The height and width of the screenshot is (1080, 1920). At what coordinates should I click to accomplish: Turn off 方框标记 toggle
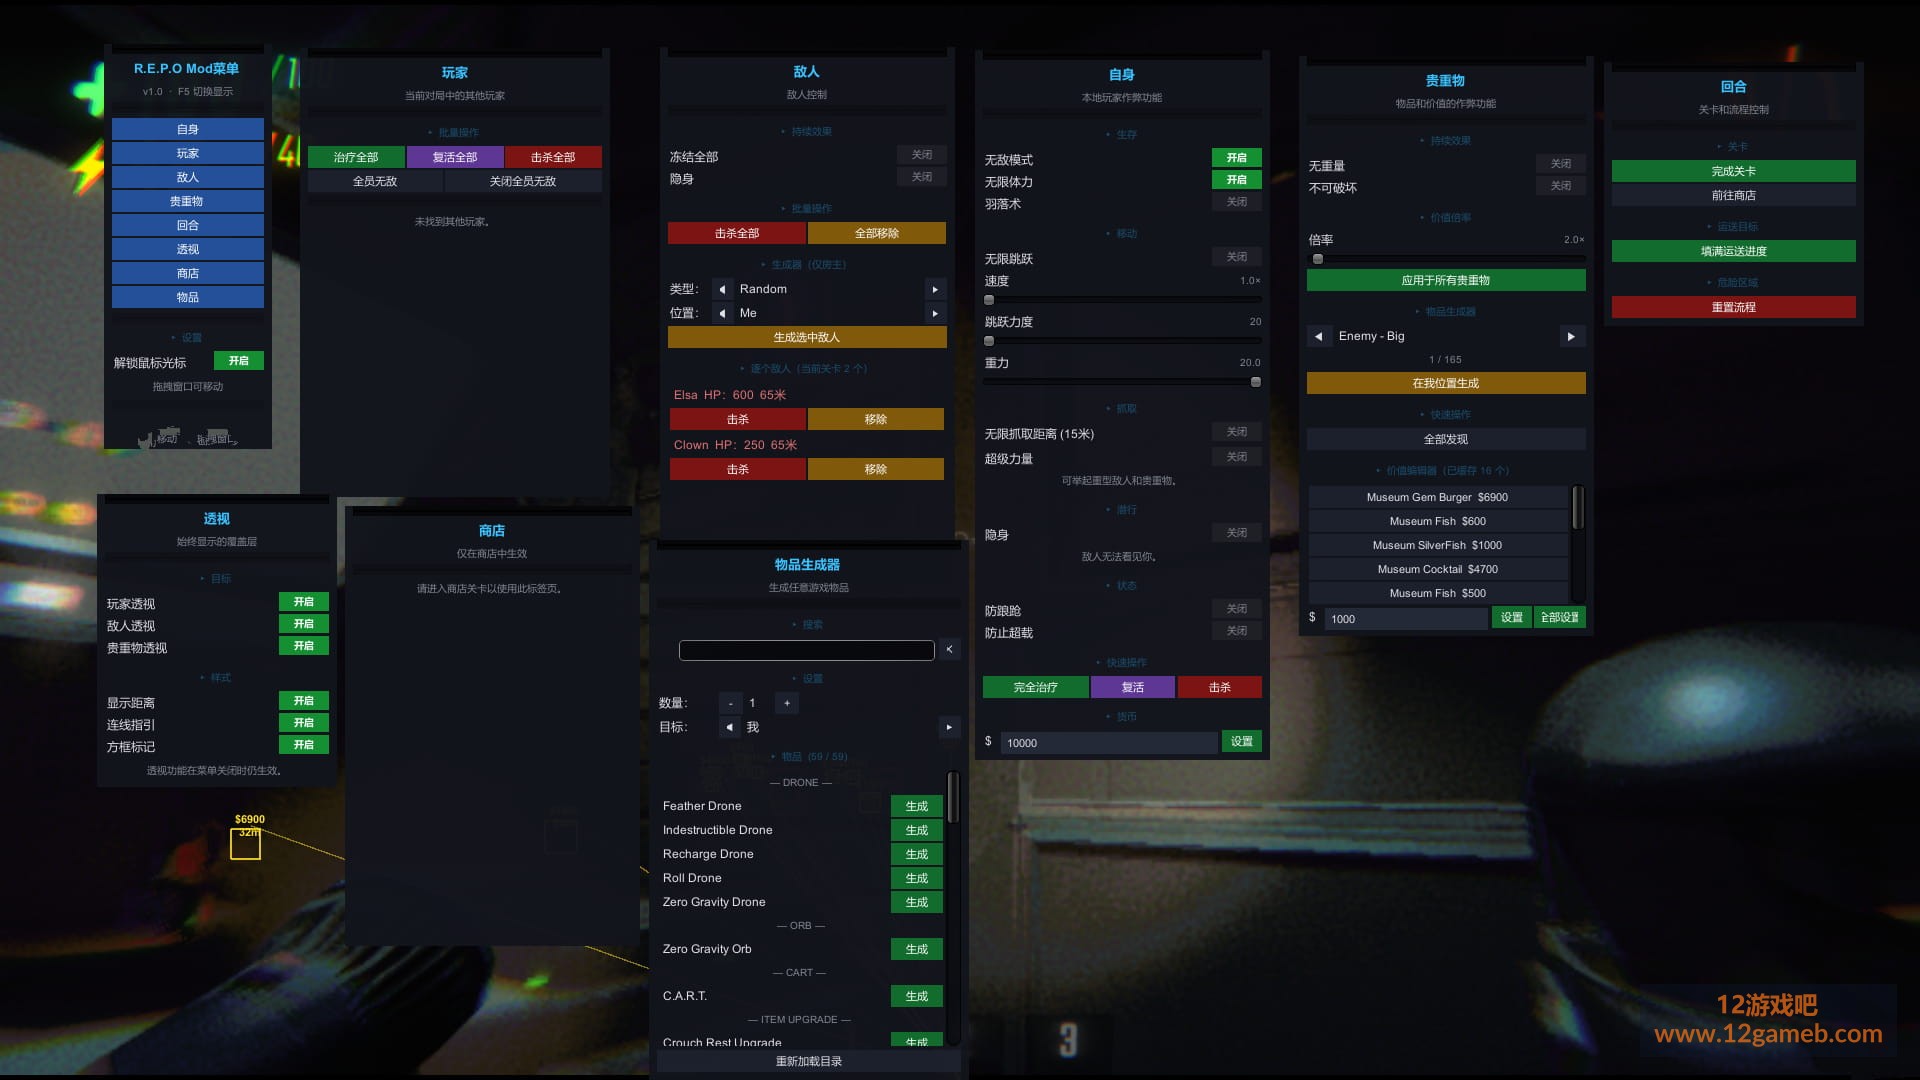point(304,745)
